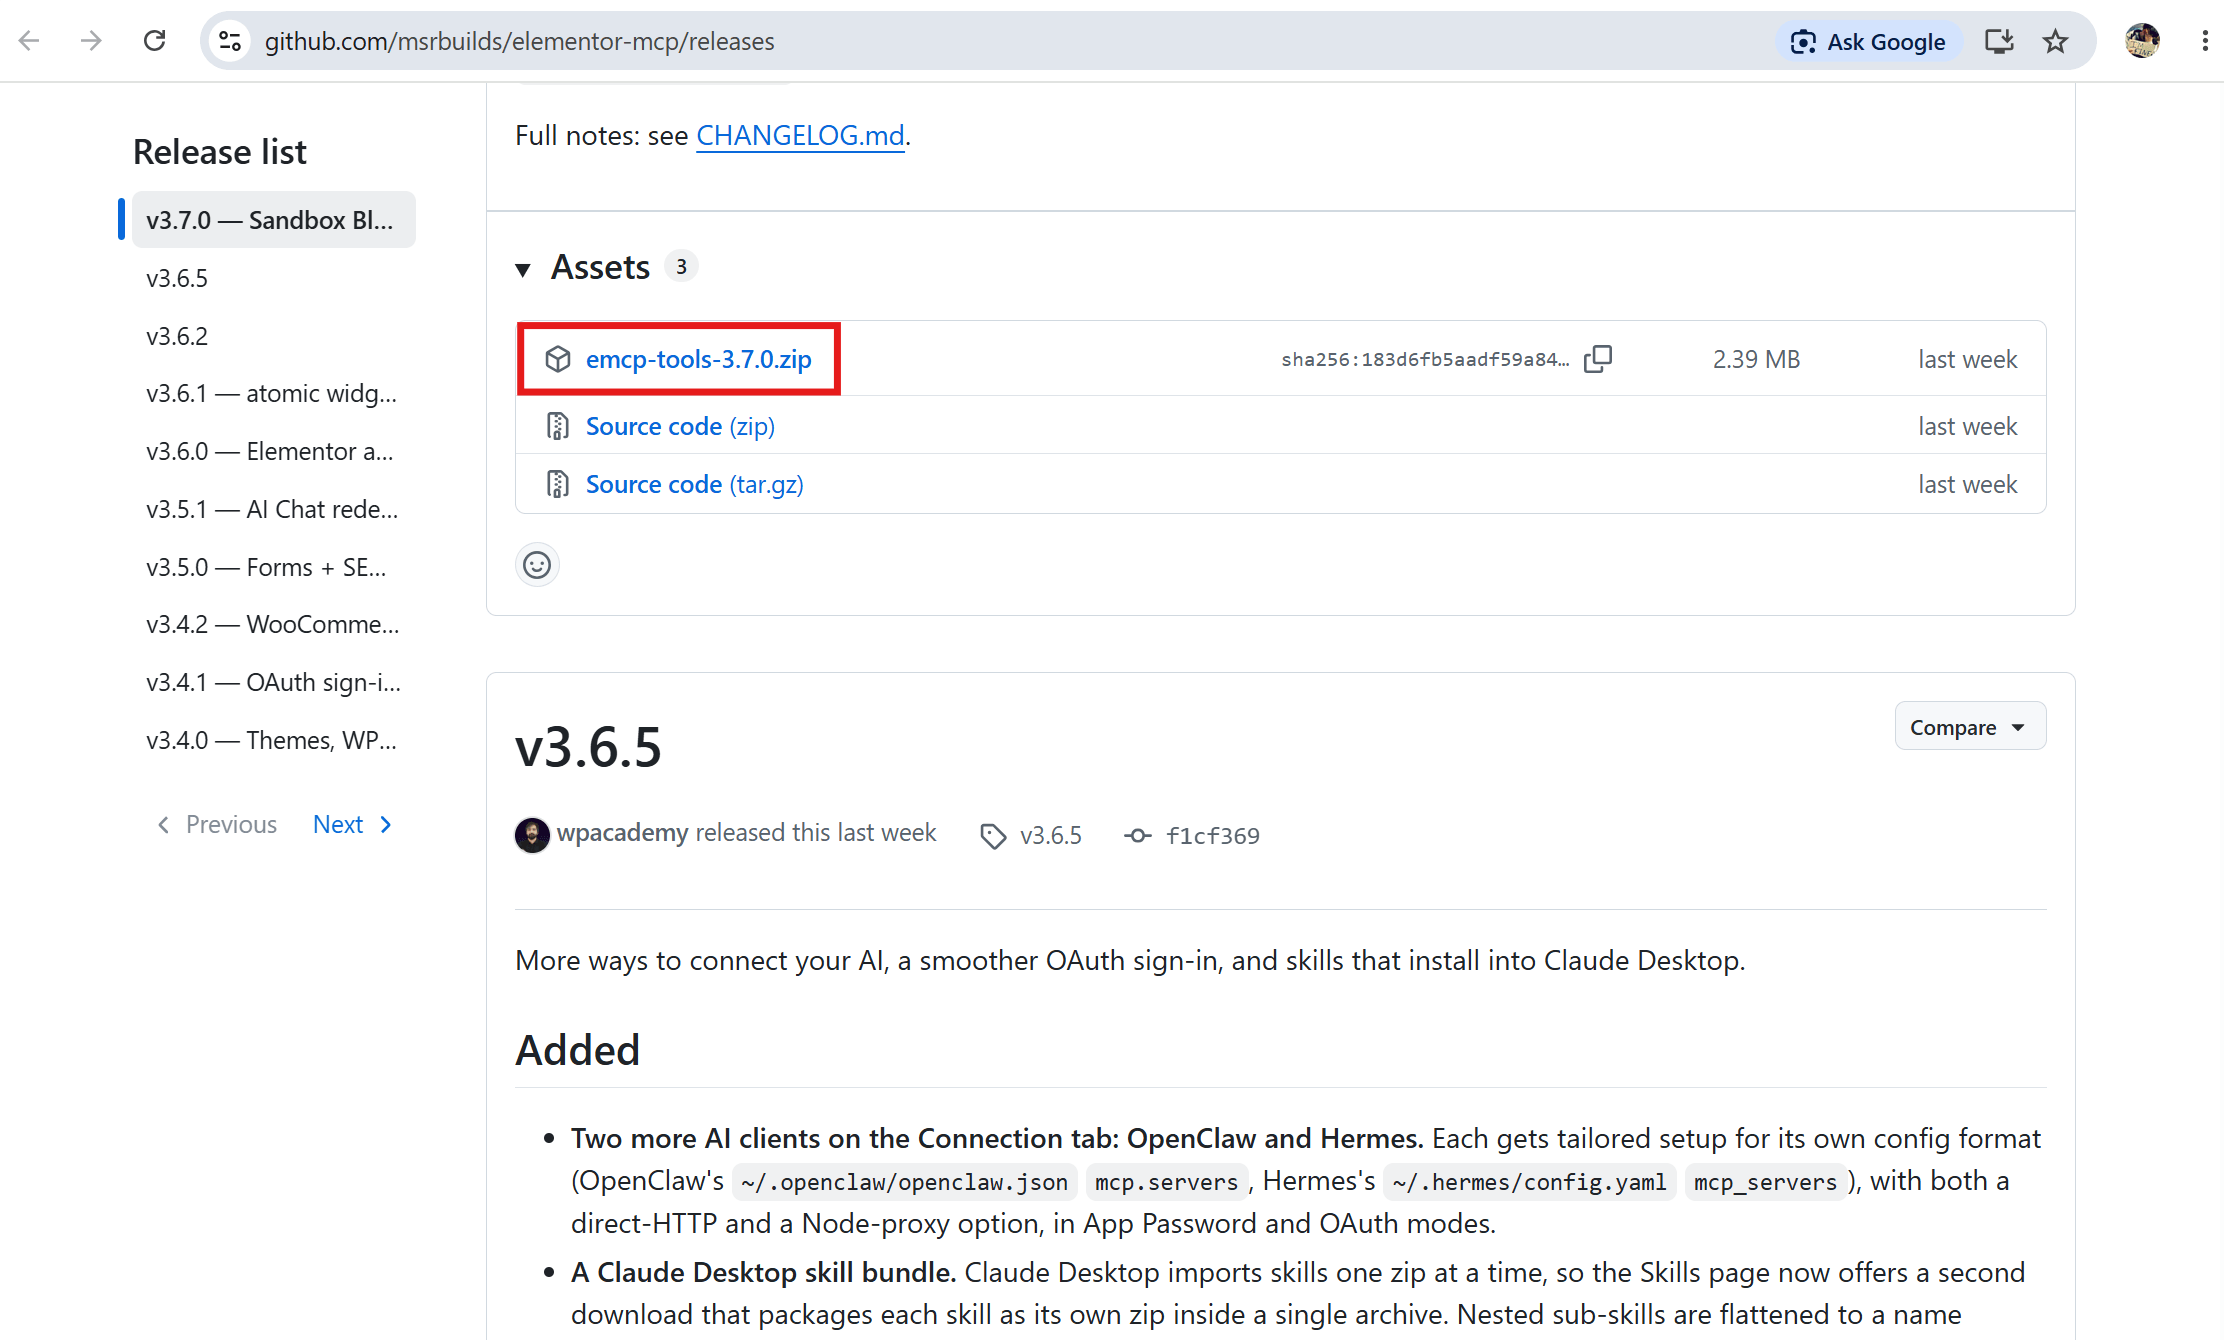Click the 2.39 MB file size text
Screen dimensions: 2224x1340
[1756, 359]
